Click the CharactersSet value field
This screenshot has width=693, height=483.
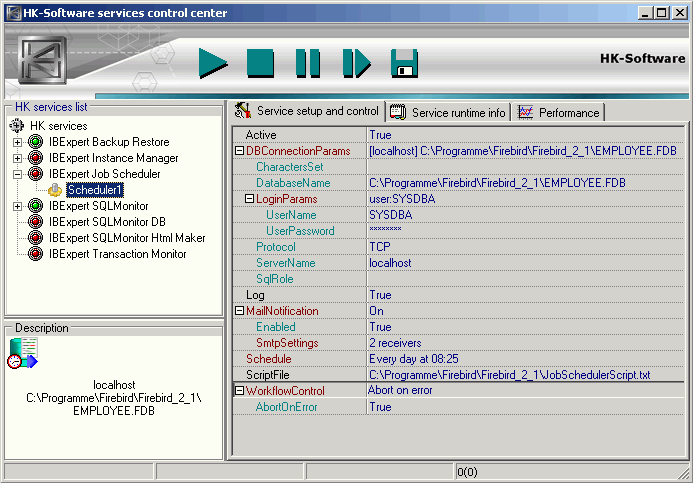click(x=525, y=167)
